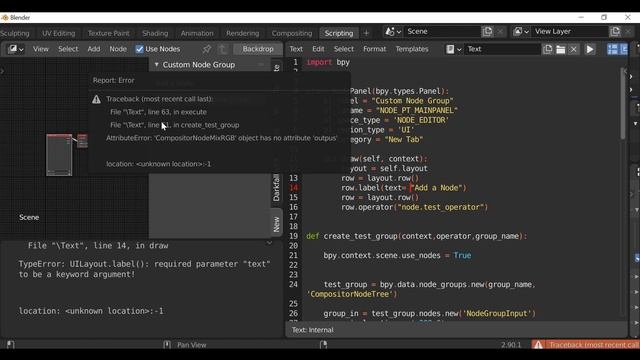Click the warning triangle in the error report

point(96,99)
